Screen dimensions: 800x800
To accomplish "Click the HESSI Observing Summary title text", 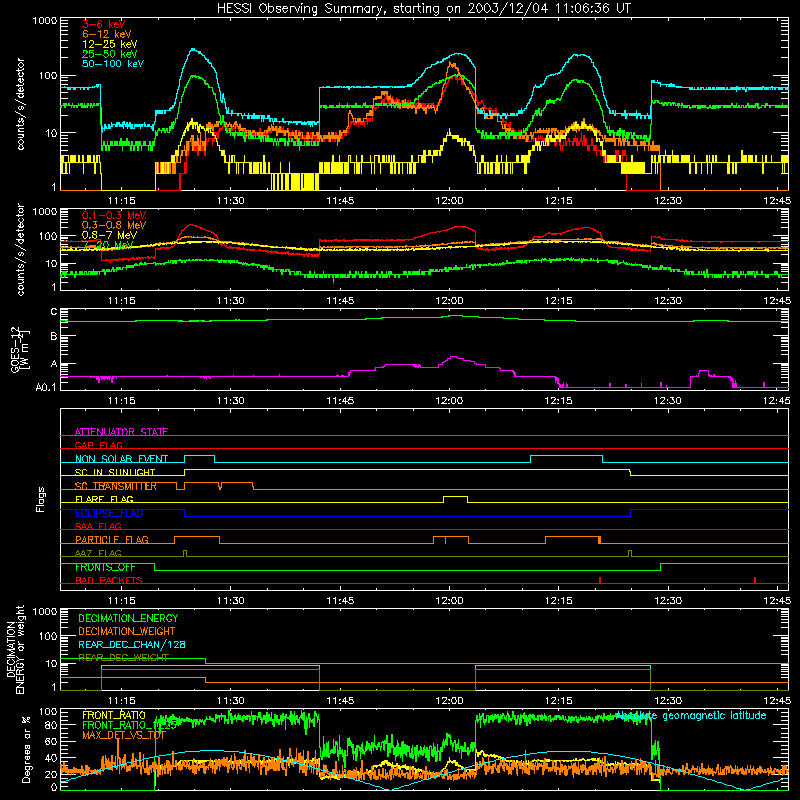I will coord(423,8).
